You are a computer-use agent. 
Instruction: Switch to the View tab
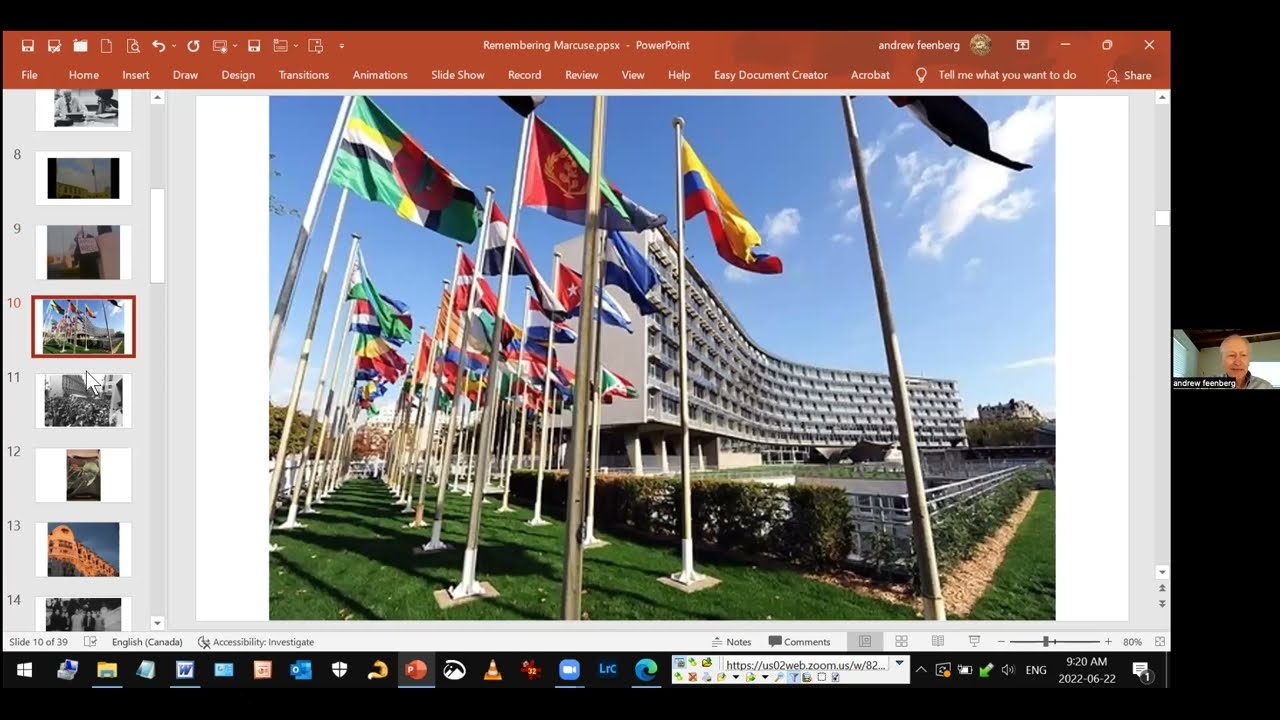tap(633, 75)
